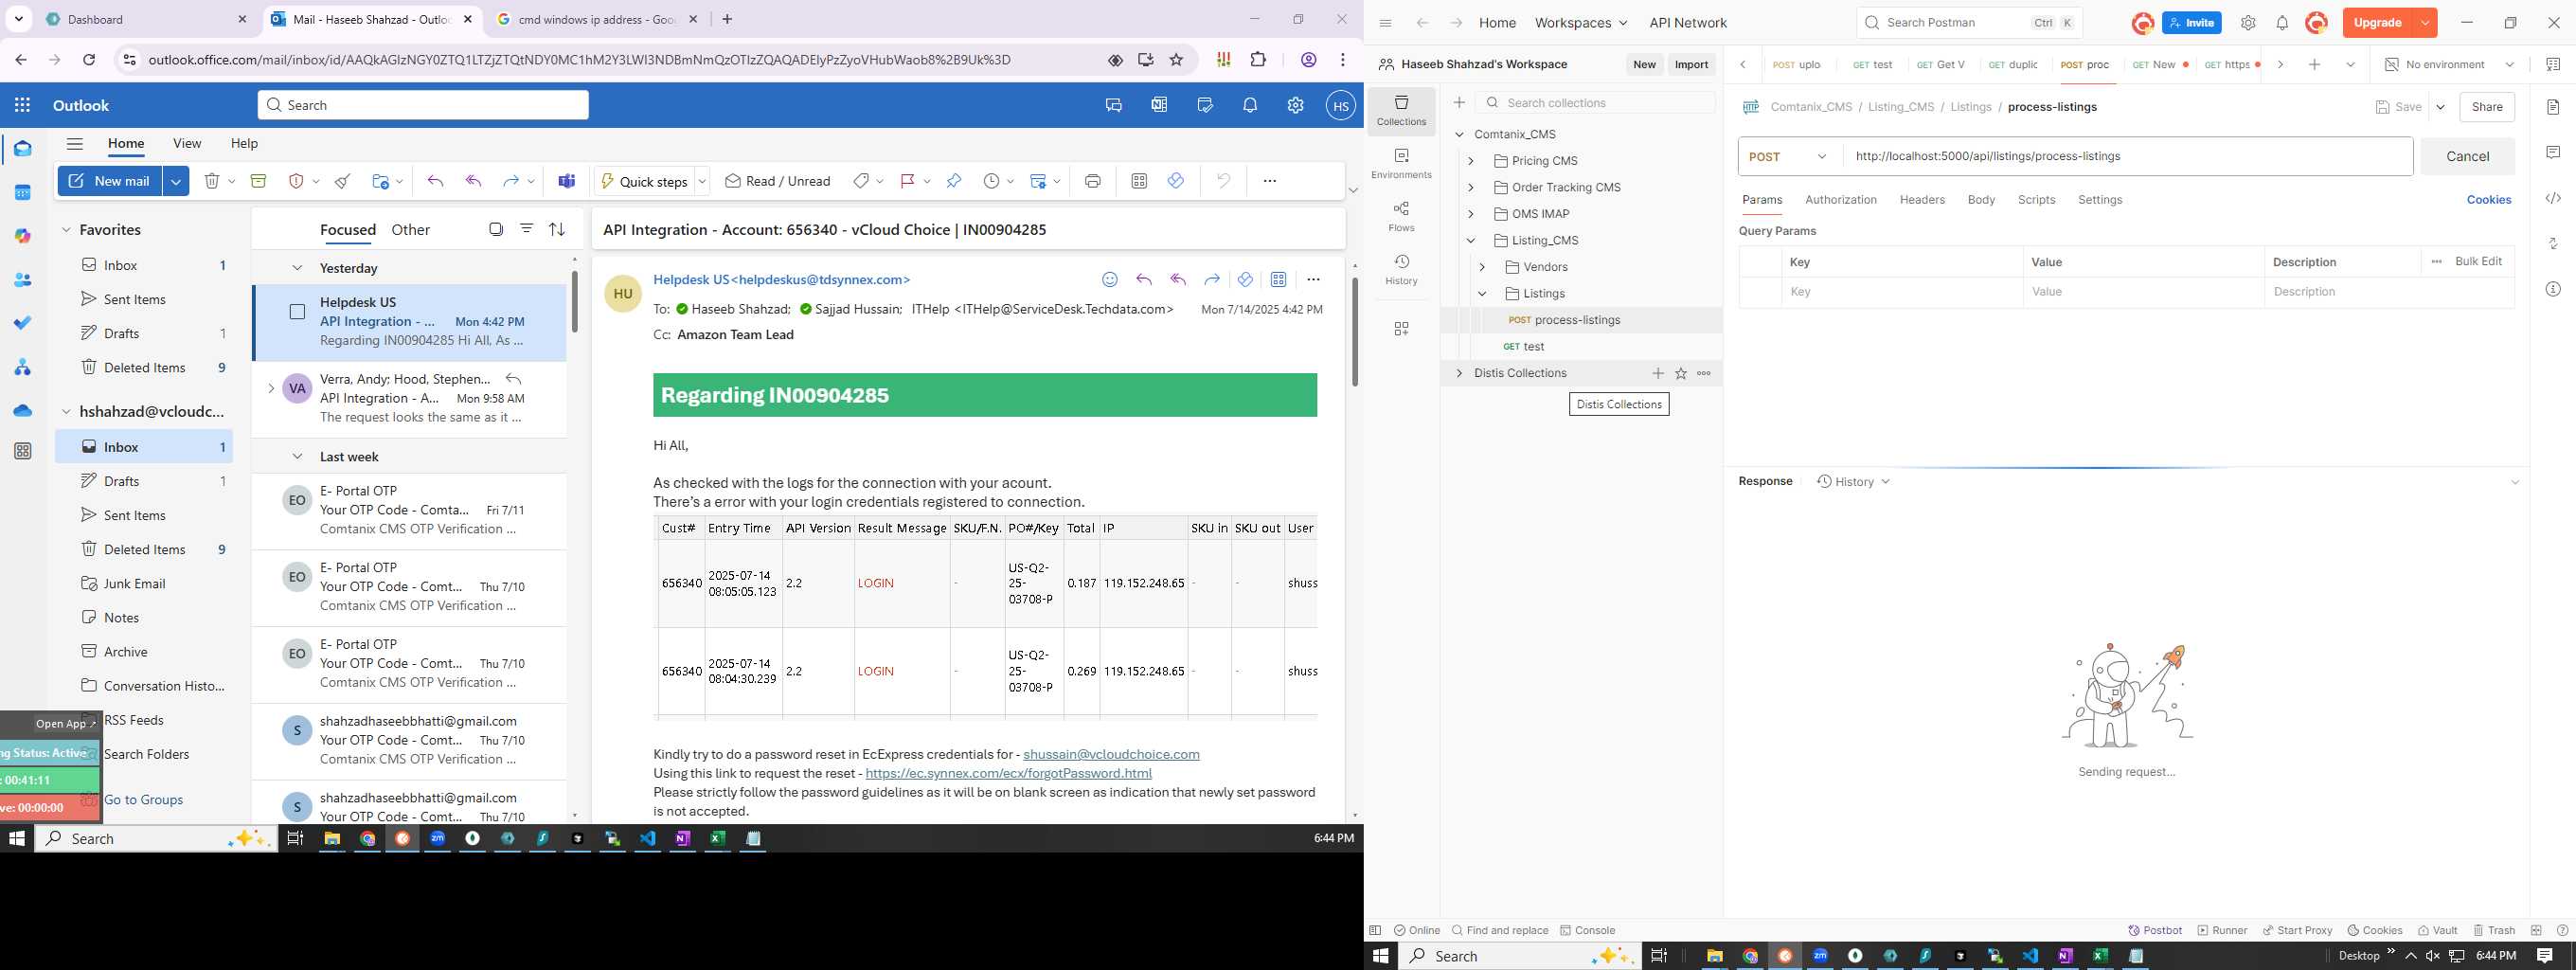
Task: Expand Distis Collections in Postman
Action: coord(1459,373)
